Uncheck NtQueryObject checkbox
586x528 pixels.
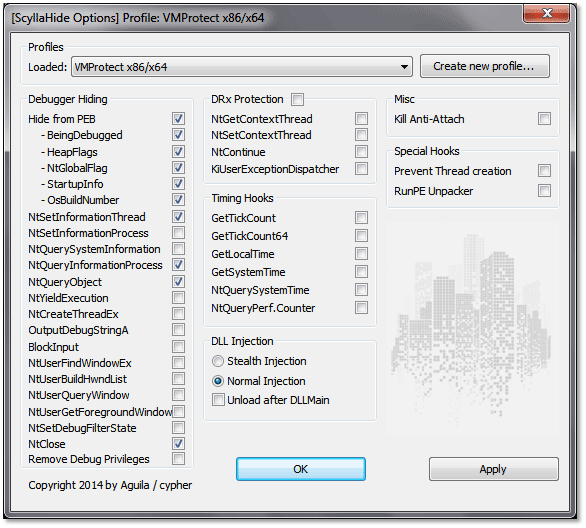tap(178, 282)
